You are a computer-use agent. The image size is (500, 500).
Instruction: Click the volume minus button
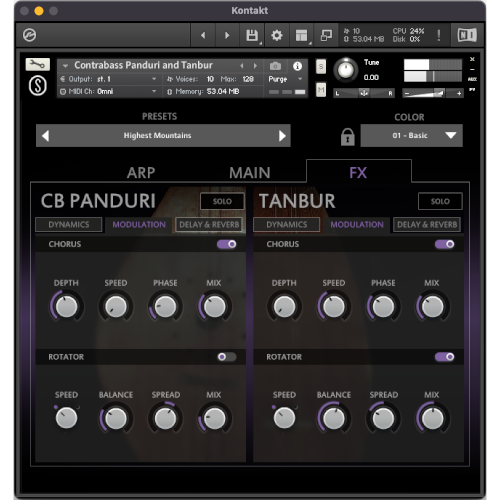[406, 93]
